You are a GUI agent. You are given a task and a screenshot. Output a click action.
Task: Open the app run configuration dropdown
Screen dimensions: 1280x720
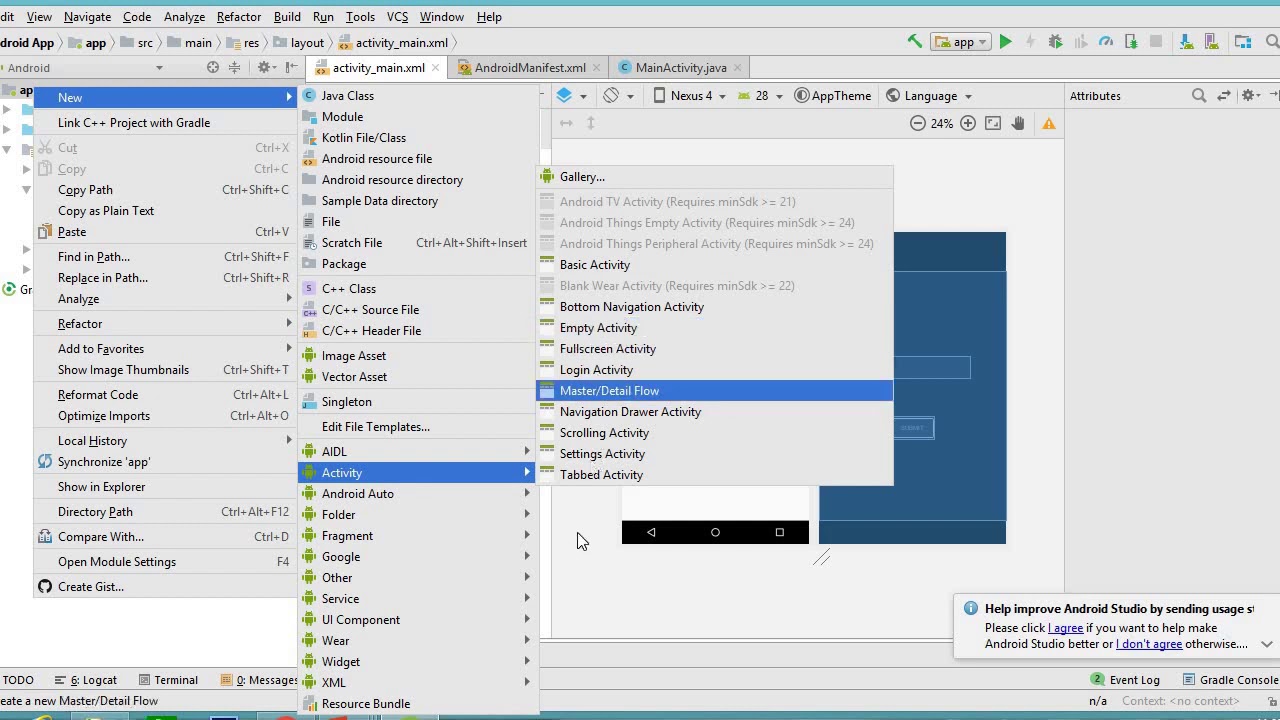(961, 42)
